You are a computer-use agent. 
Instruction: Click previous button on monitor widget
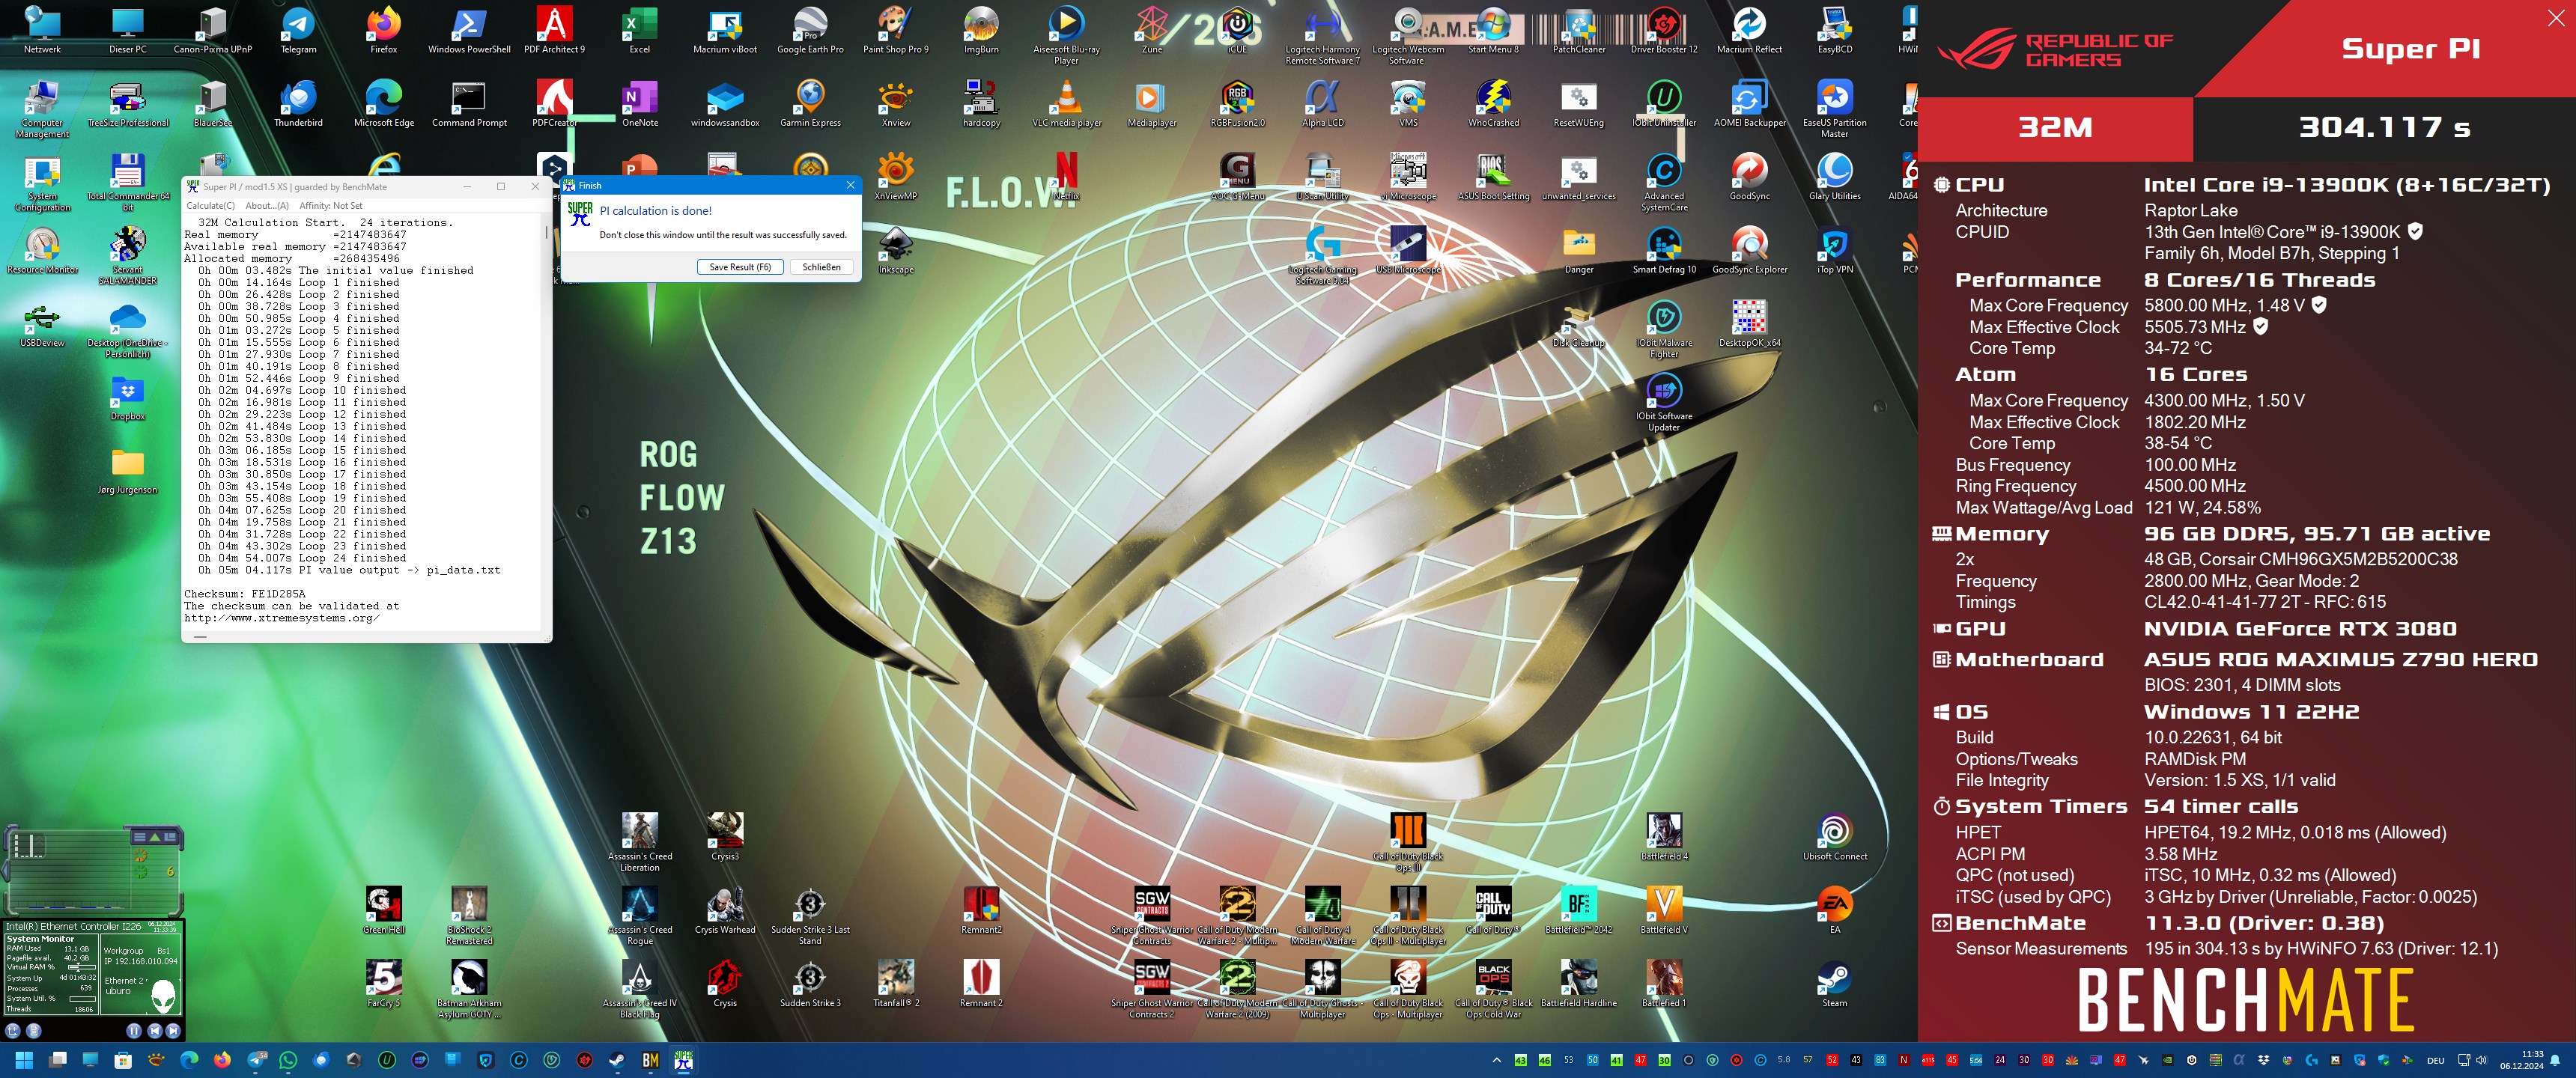click(x=154, y=1030)
